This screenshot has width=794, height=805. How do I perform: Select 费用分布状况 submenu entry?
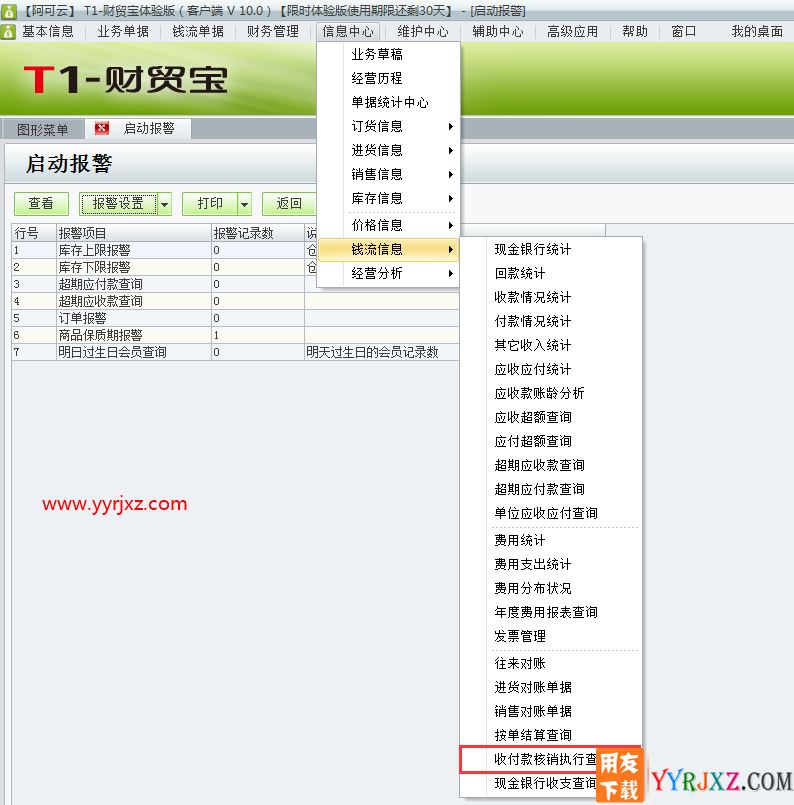click(551, 588)
